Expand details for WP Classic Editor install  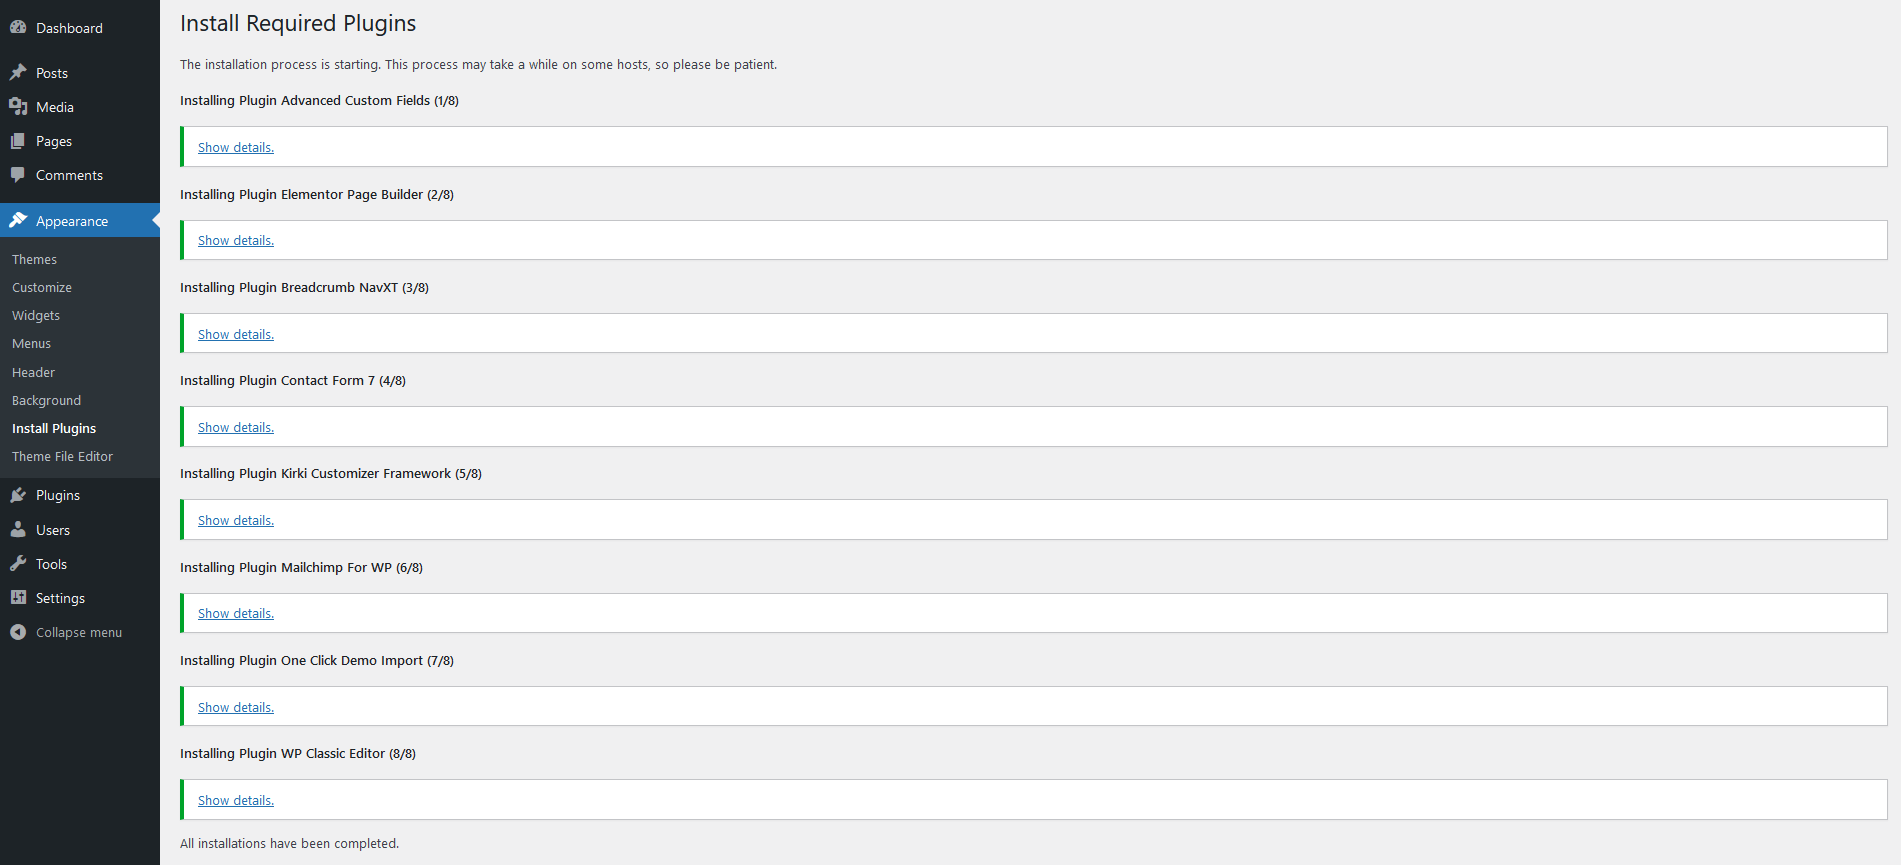coord(236,801)
